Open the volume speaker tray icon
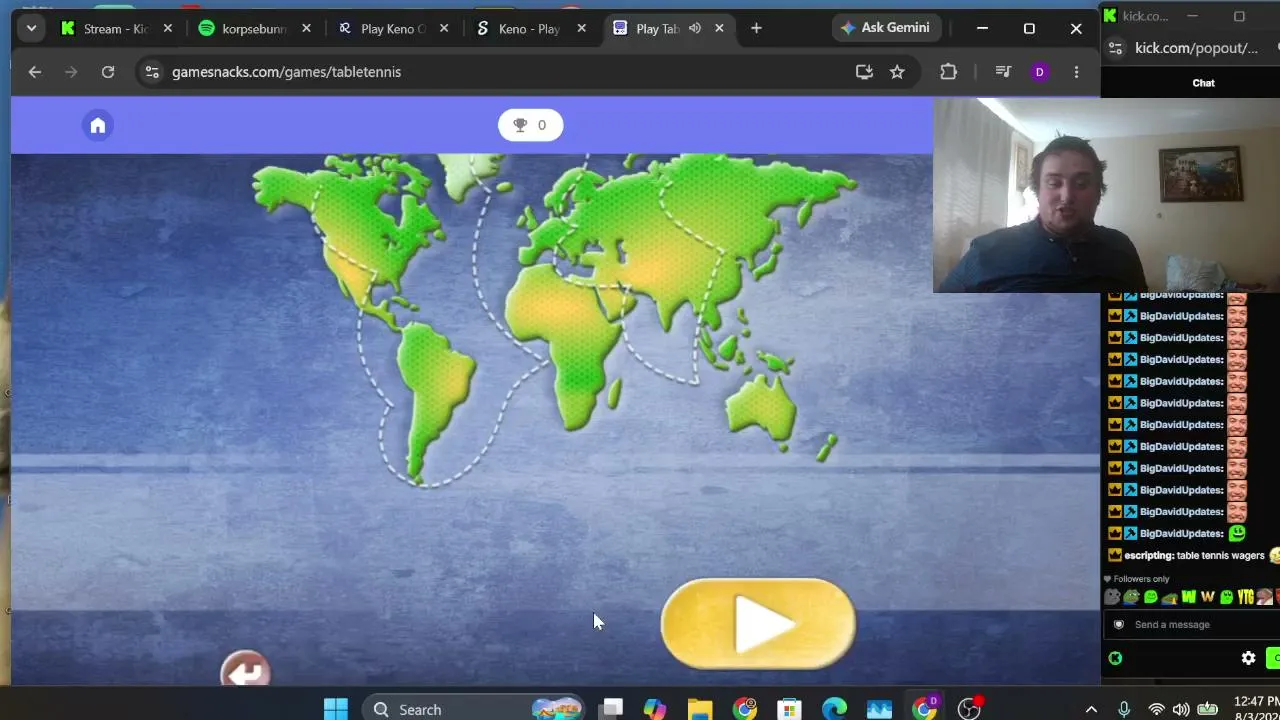This screenshot has width=1280, height=720. [x=1181, y=709]
